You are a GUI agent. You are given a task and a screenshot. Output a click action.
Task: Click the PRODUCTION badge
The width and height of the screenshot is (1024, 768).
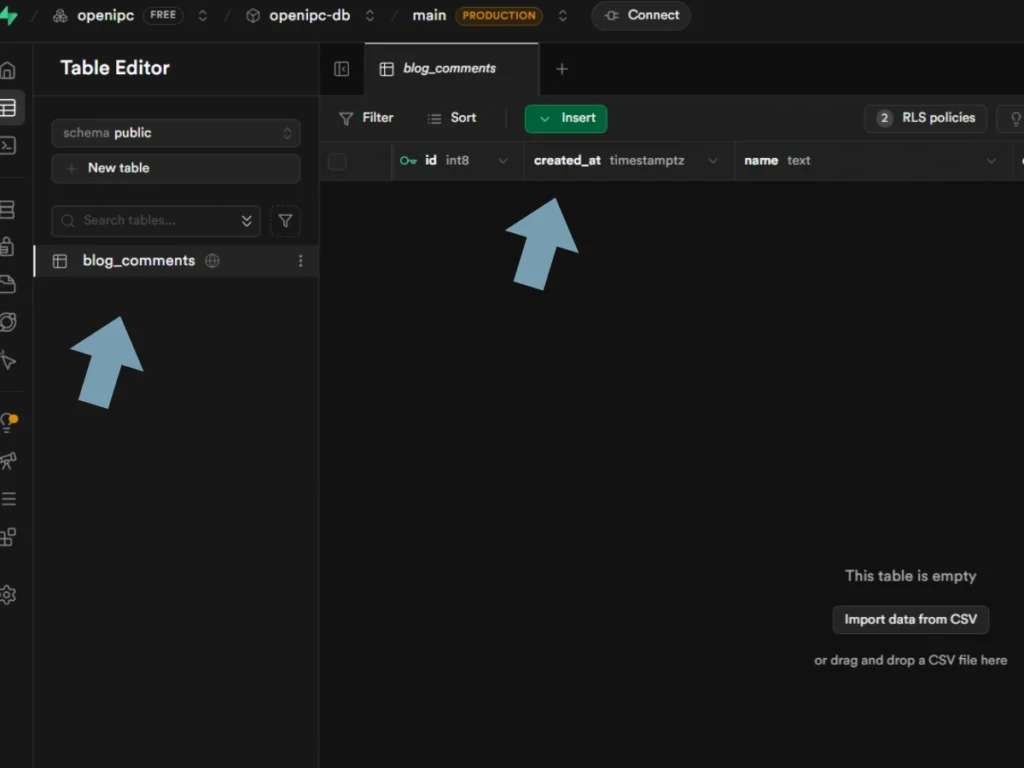click(x=499, y=16)
